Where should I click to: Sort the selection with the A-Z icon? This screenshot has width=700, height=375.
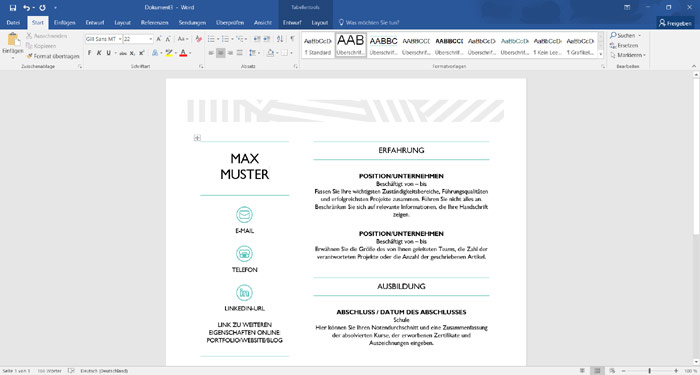coord(280,39)
